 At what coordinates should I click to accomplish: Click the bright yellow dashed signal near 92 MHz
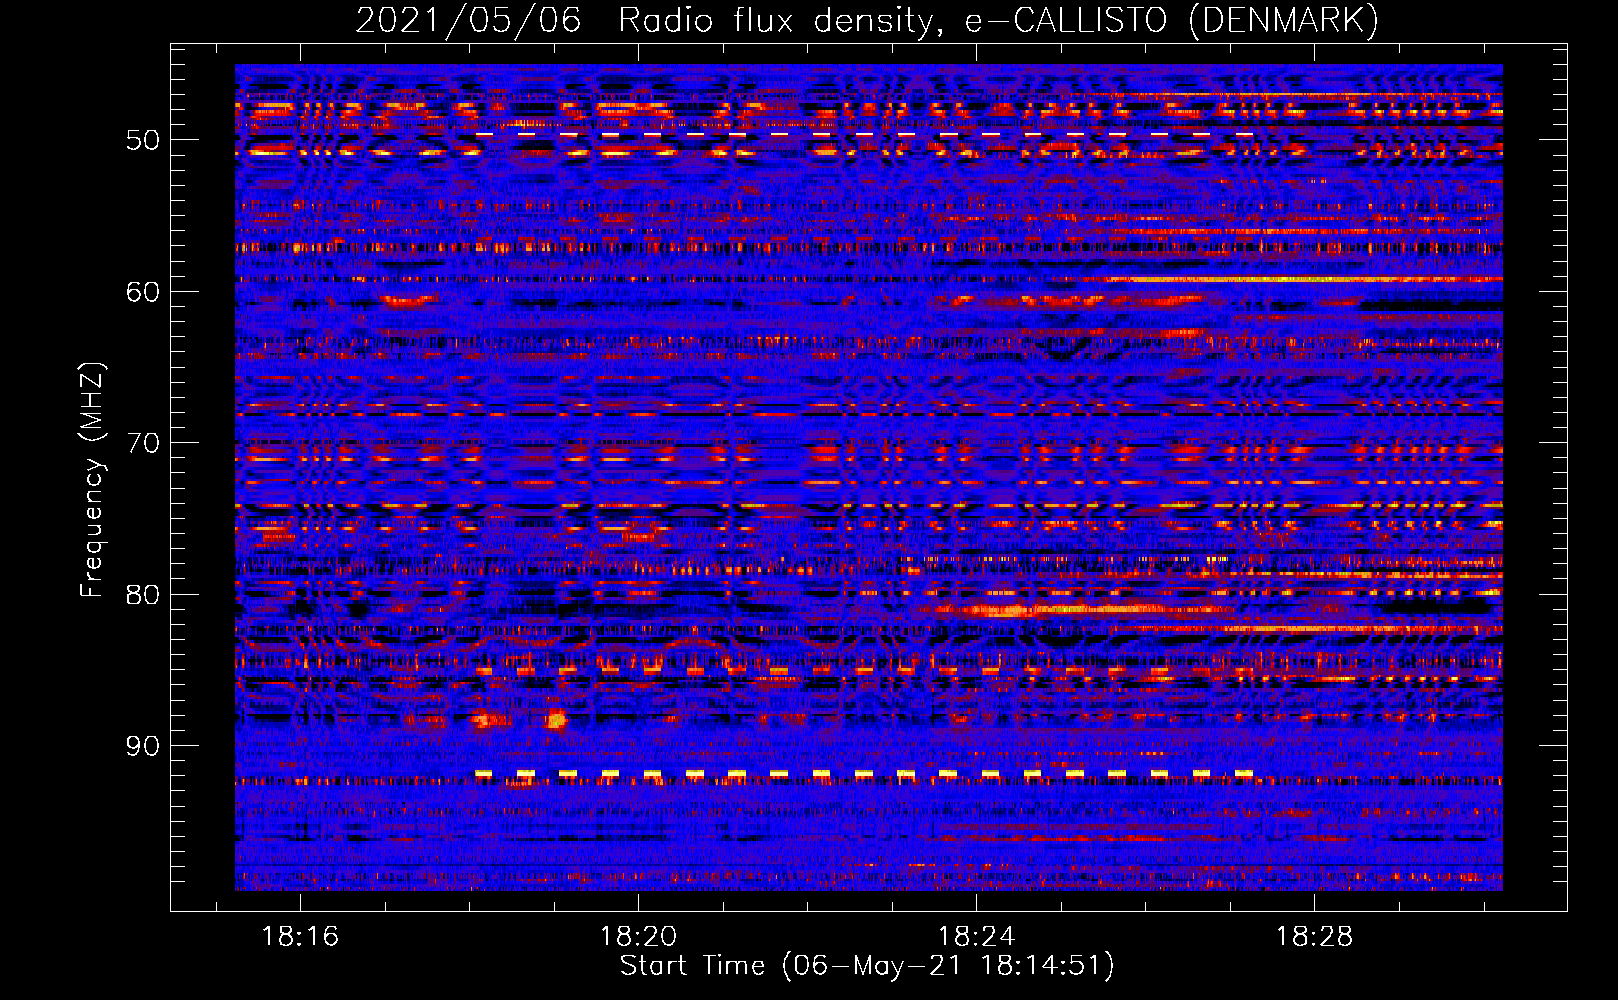point(864,774)
